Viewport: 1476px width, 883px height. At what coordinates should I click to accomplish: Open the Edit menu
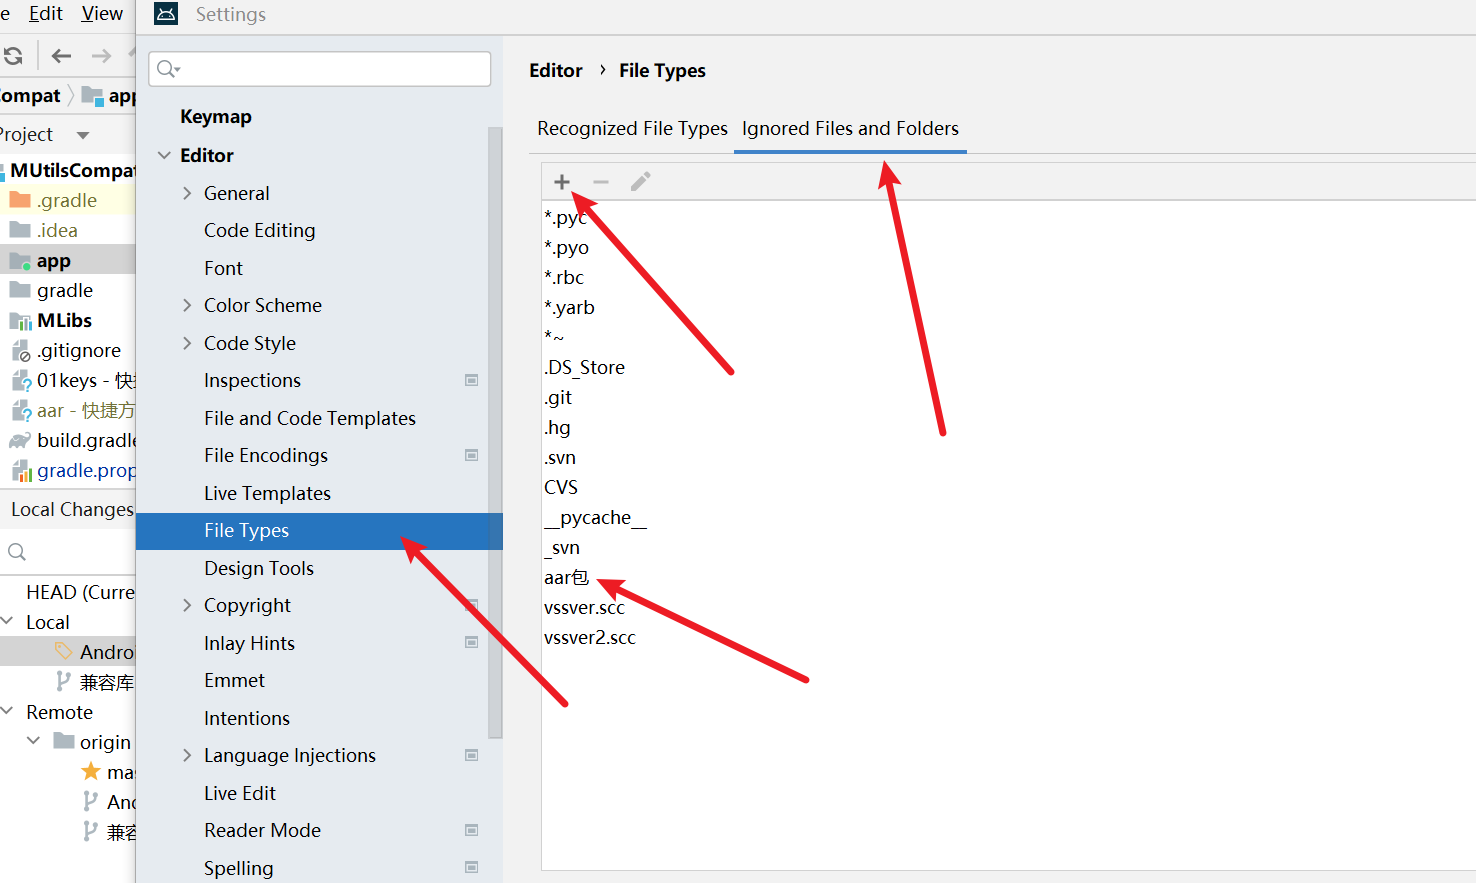pyautogui.click(x=45, y=13)
